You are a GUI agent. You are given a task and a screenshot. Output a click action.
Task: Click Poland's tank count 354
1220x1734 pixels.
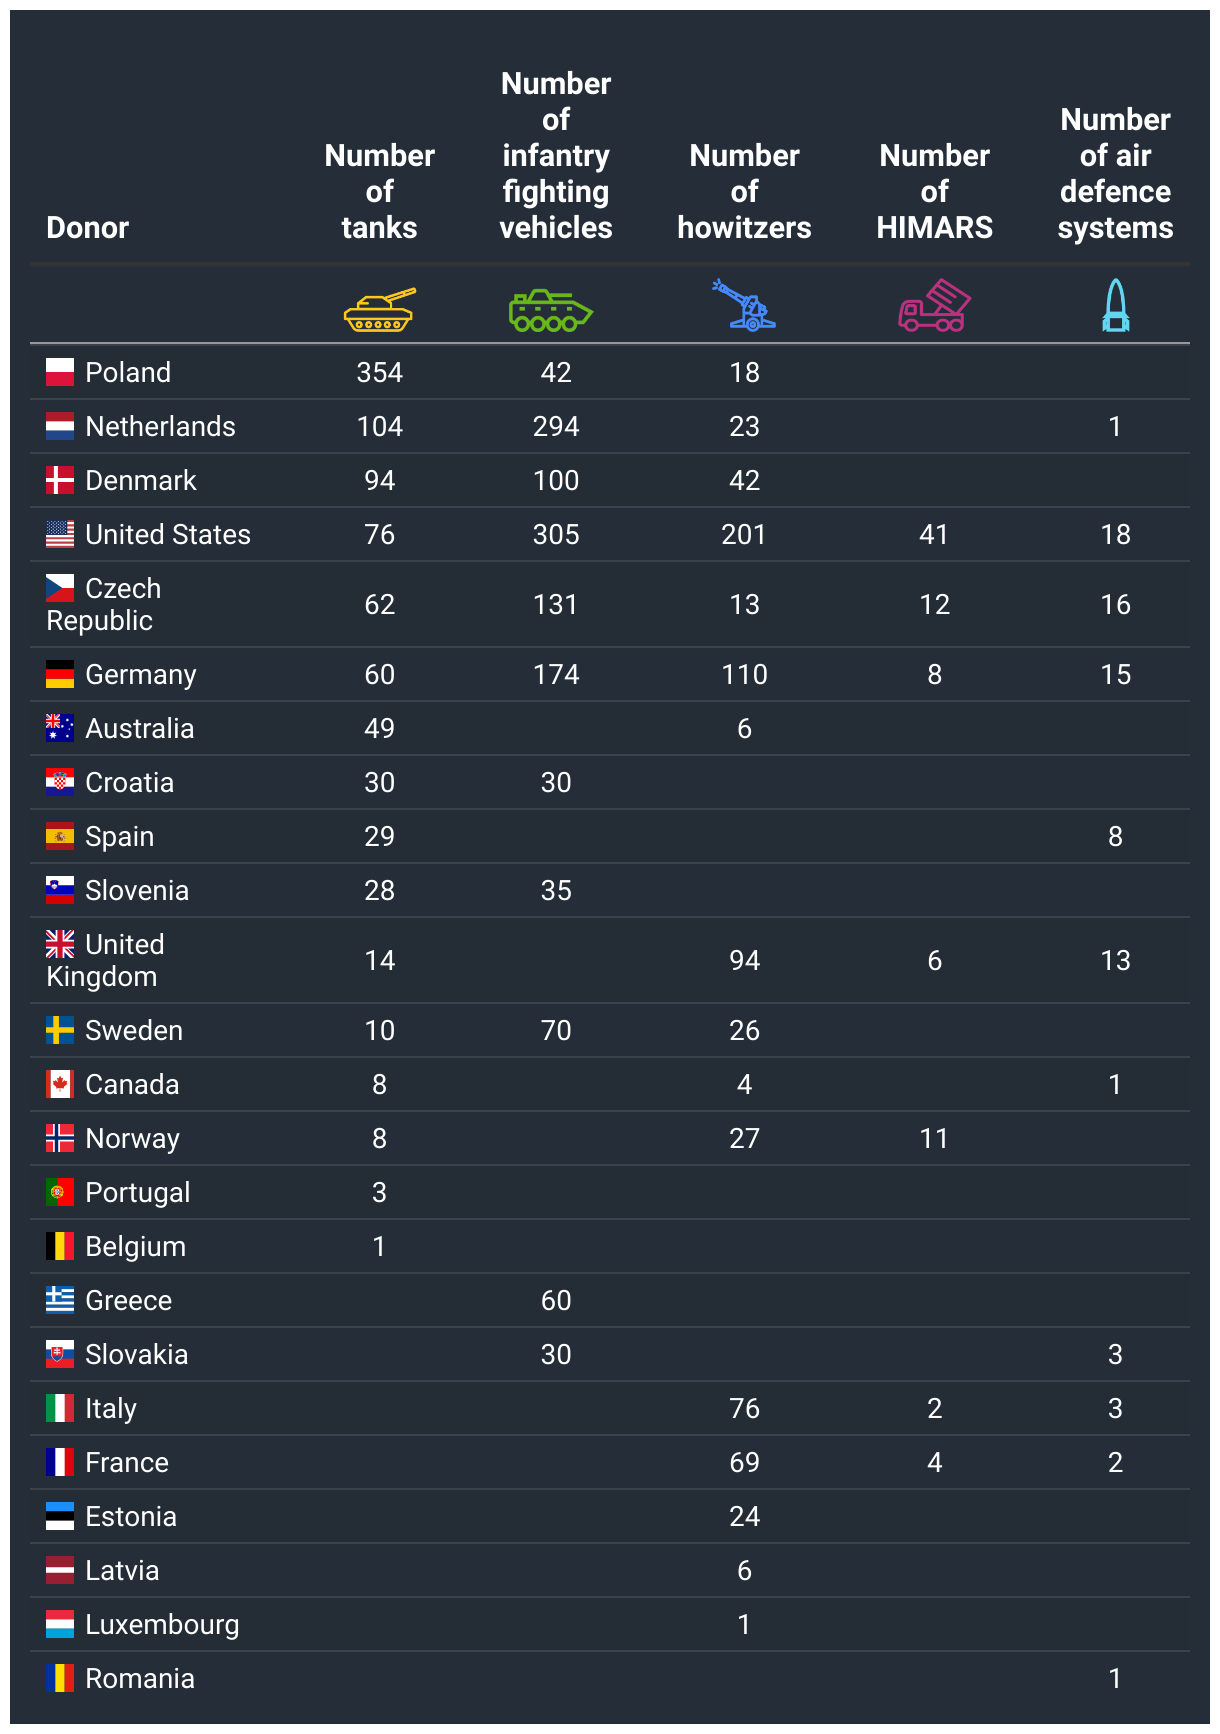[379, 372]
